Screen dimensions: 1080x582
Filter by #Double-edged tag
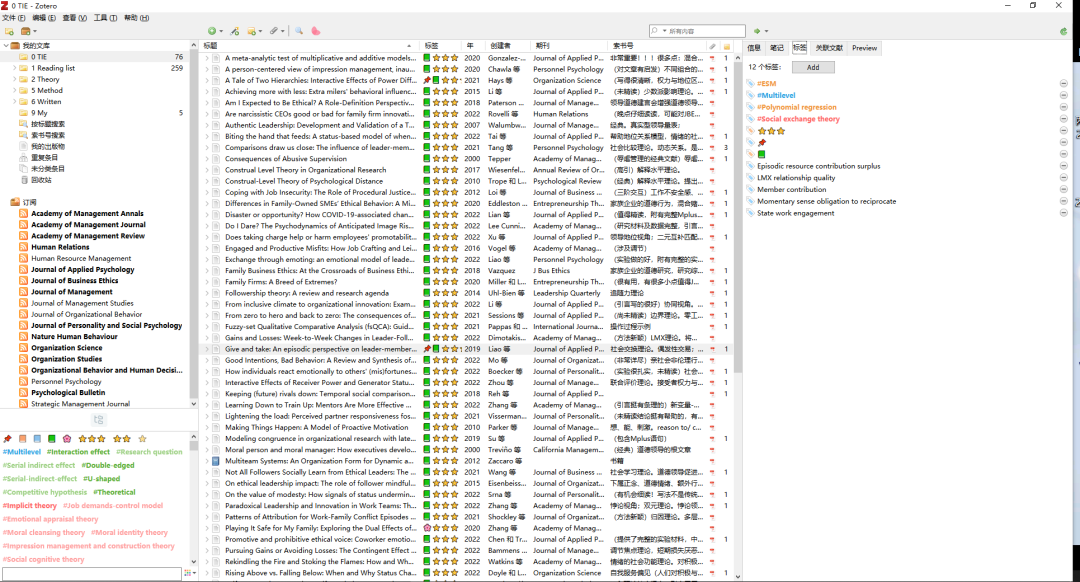108,466
